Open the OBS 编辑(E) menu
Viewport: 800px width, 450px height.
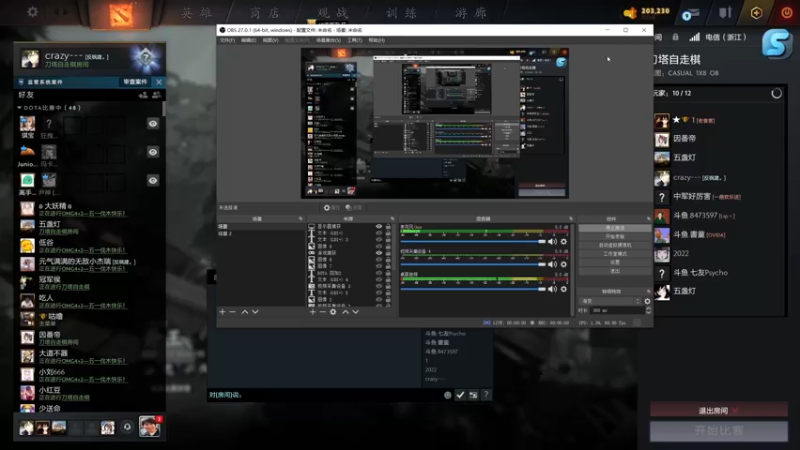click(x=248, y=40)
